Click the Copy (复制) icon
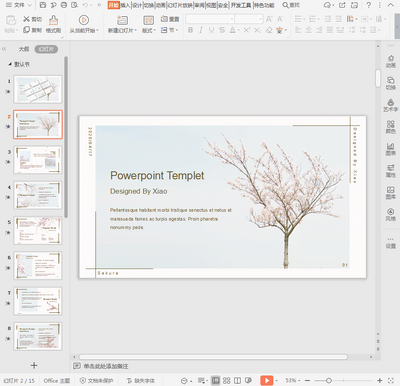 point(26,30)
